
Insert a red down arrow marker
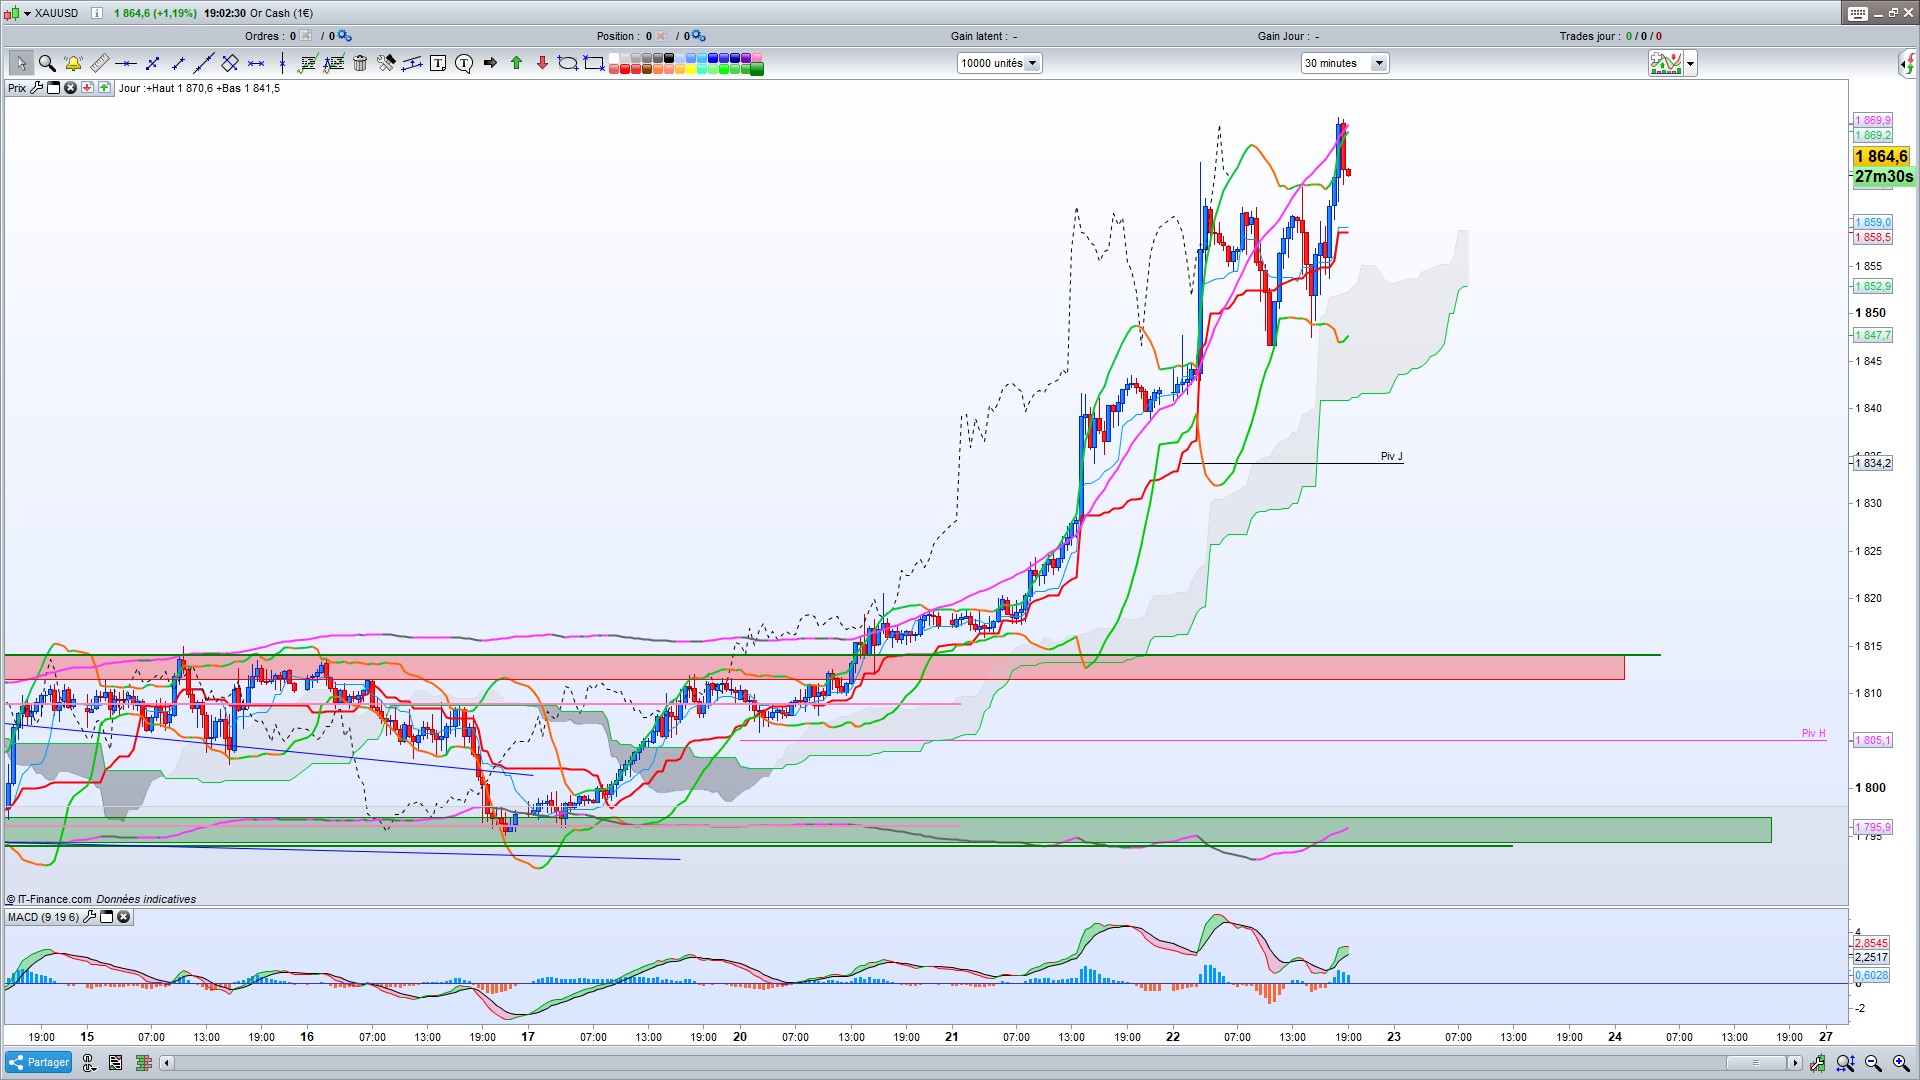coord(542,63)
